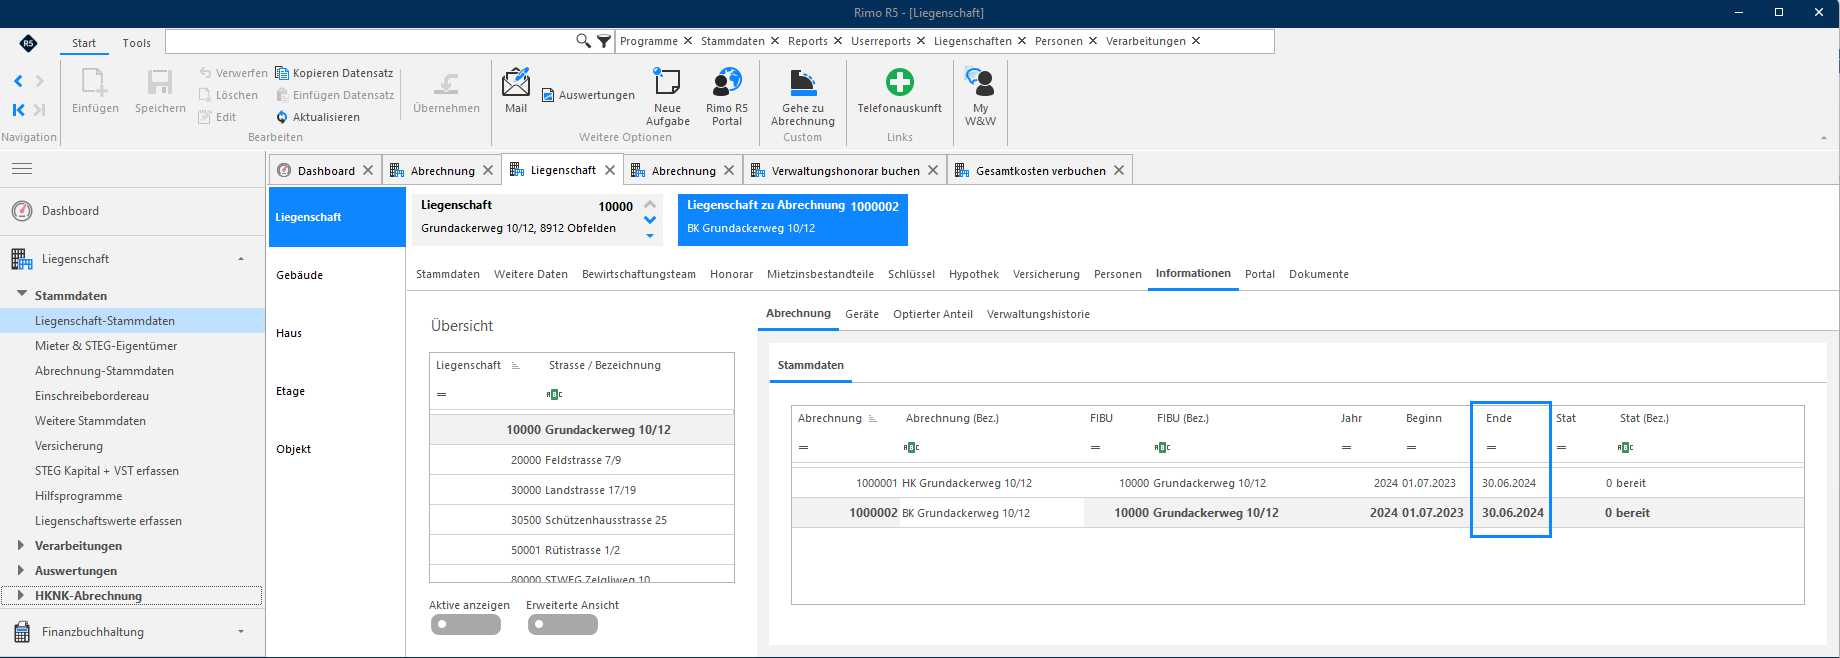This screenshot has width=1840, height=658.
Task: Navigate back with the left arrow
Action: [x=18, y=81]
